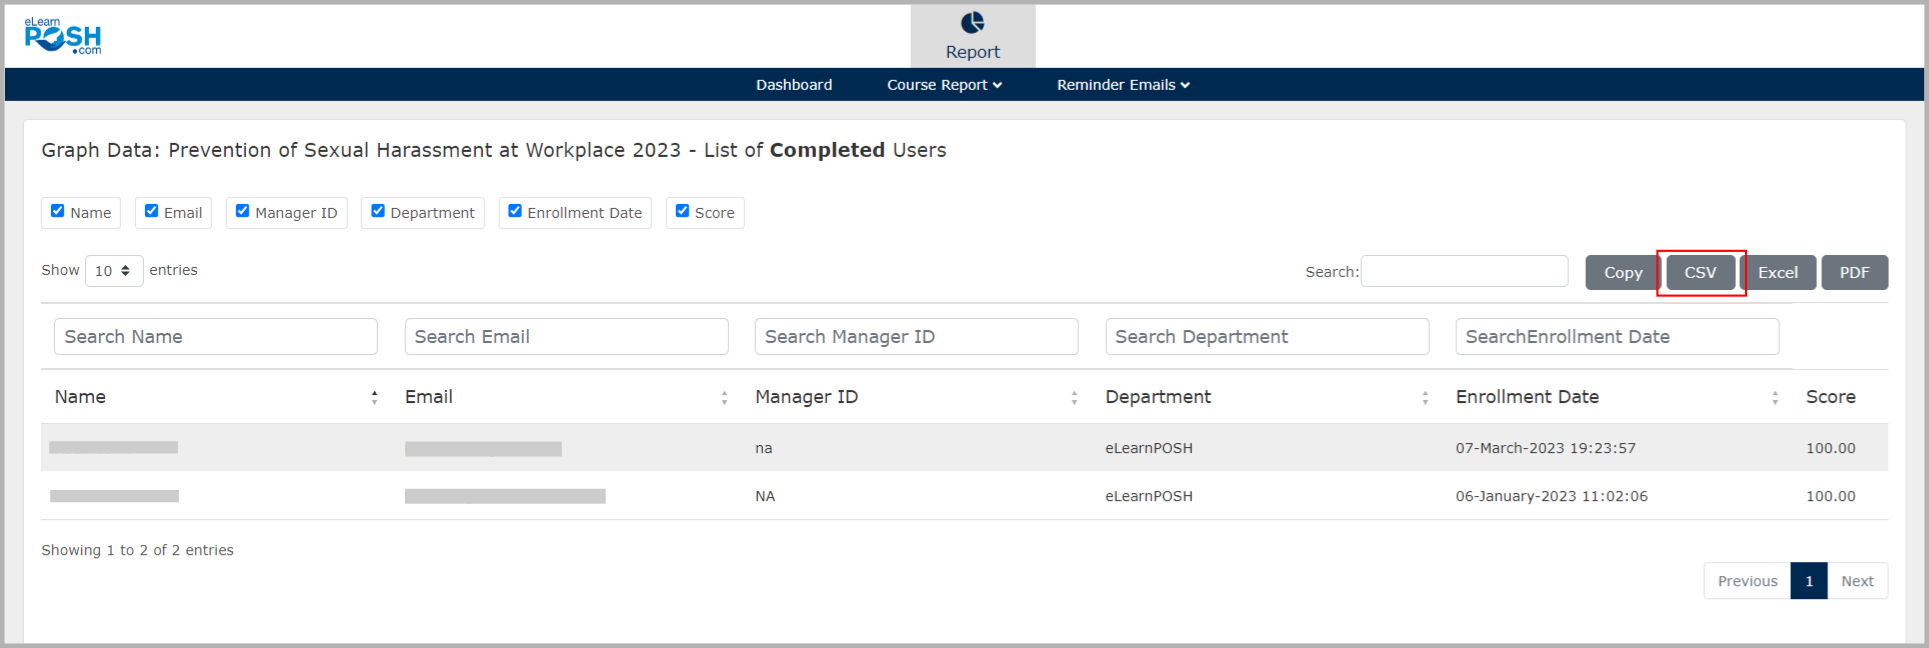
Task: Download the list as PDF
Action: coord(1854,273)
